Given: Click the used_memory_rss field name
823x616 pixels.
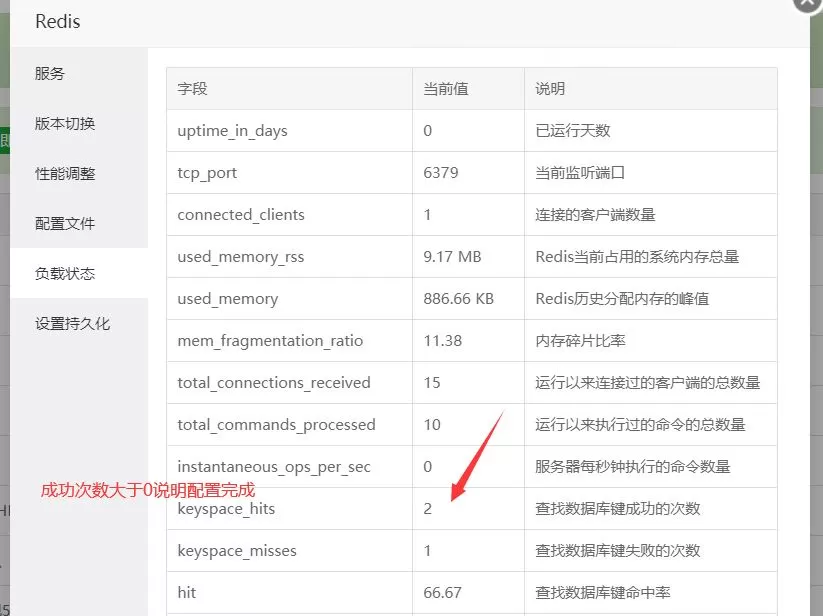Looking at the screenshot, I should tap(240, 257).
